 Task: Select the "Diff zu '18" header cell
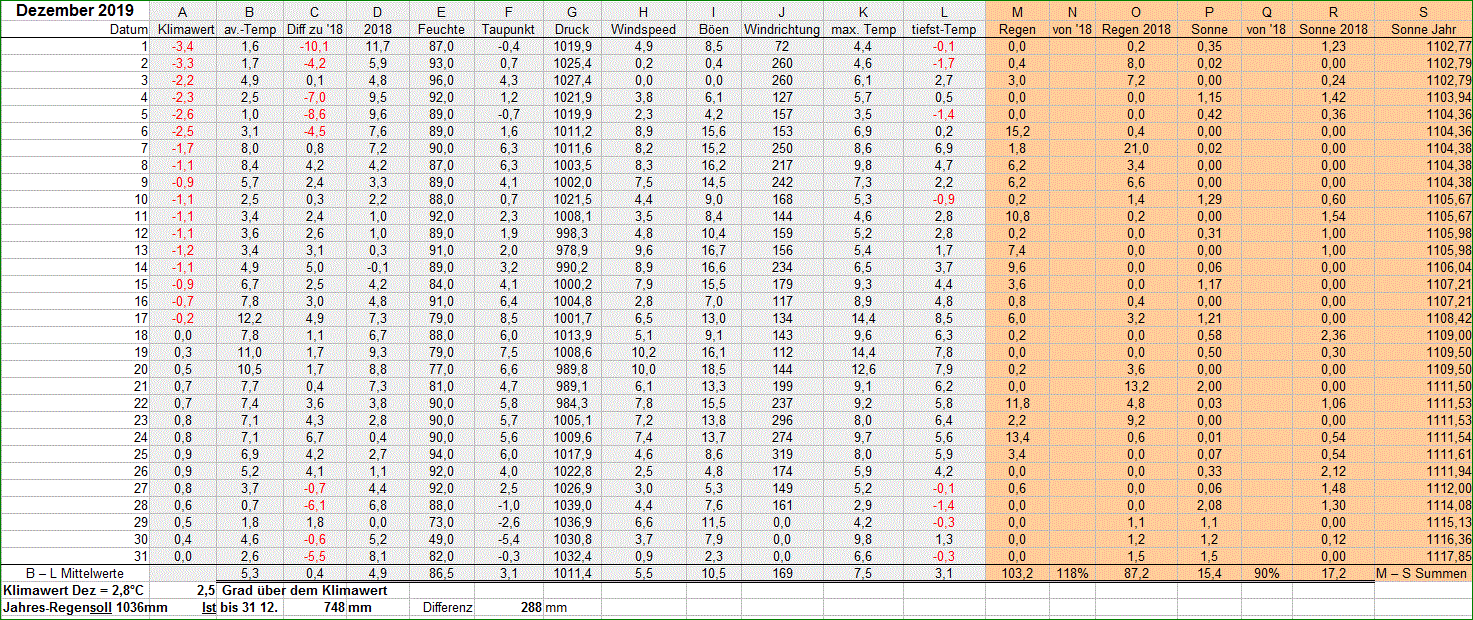(x=314, y=30)
